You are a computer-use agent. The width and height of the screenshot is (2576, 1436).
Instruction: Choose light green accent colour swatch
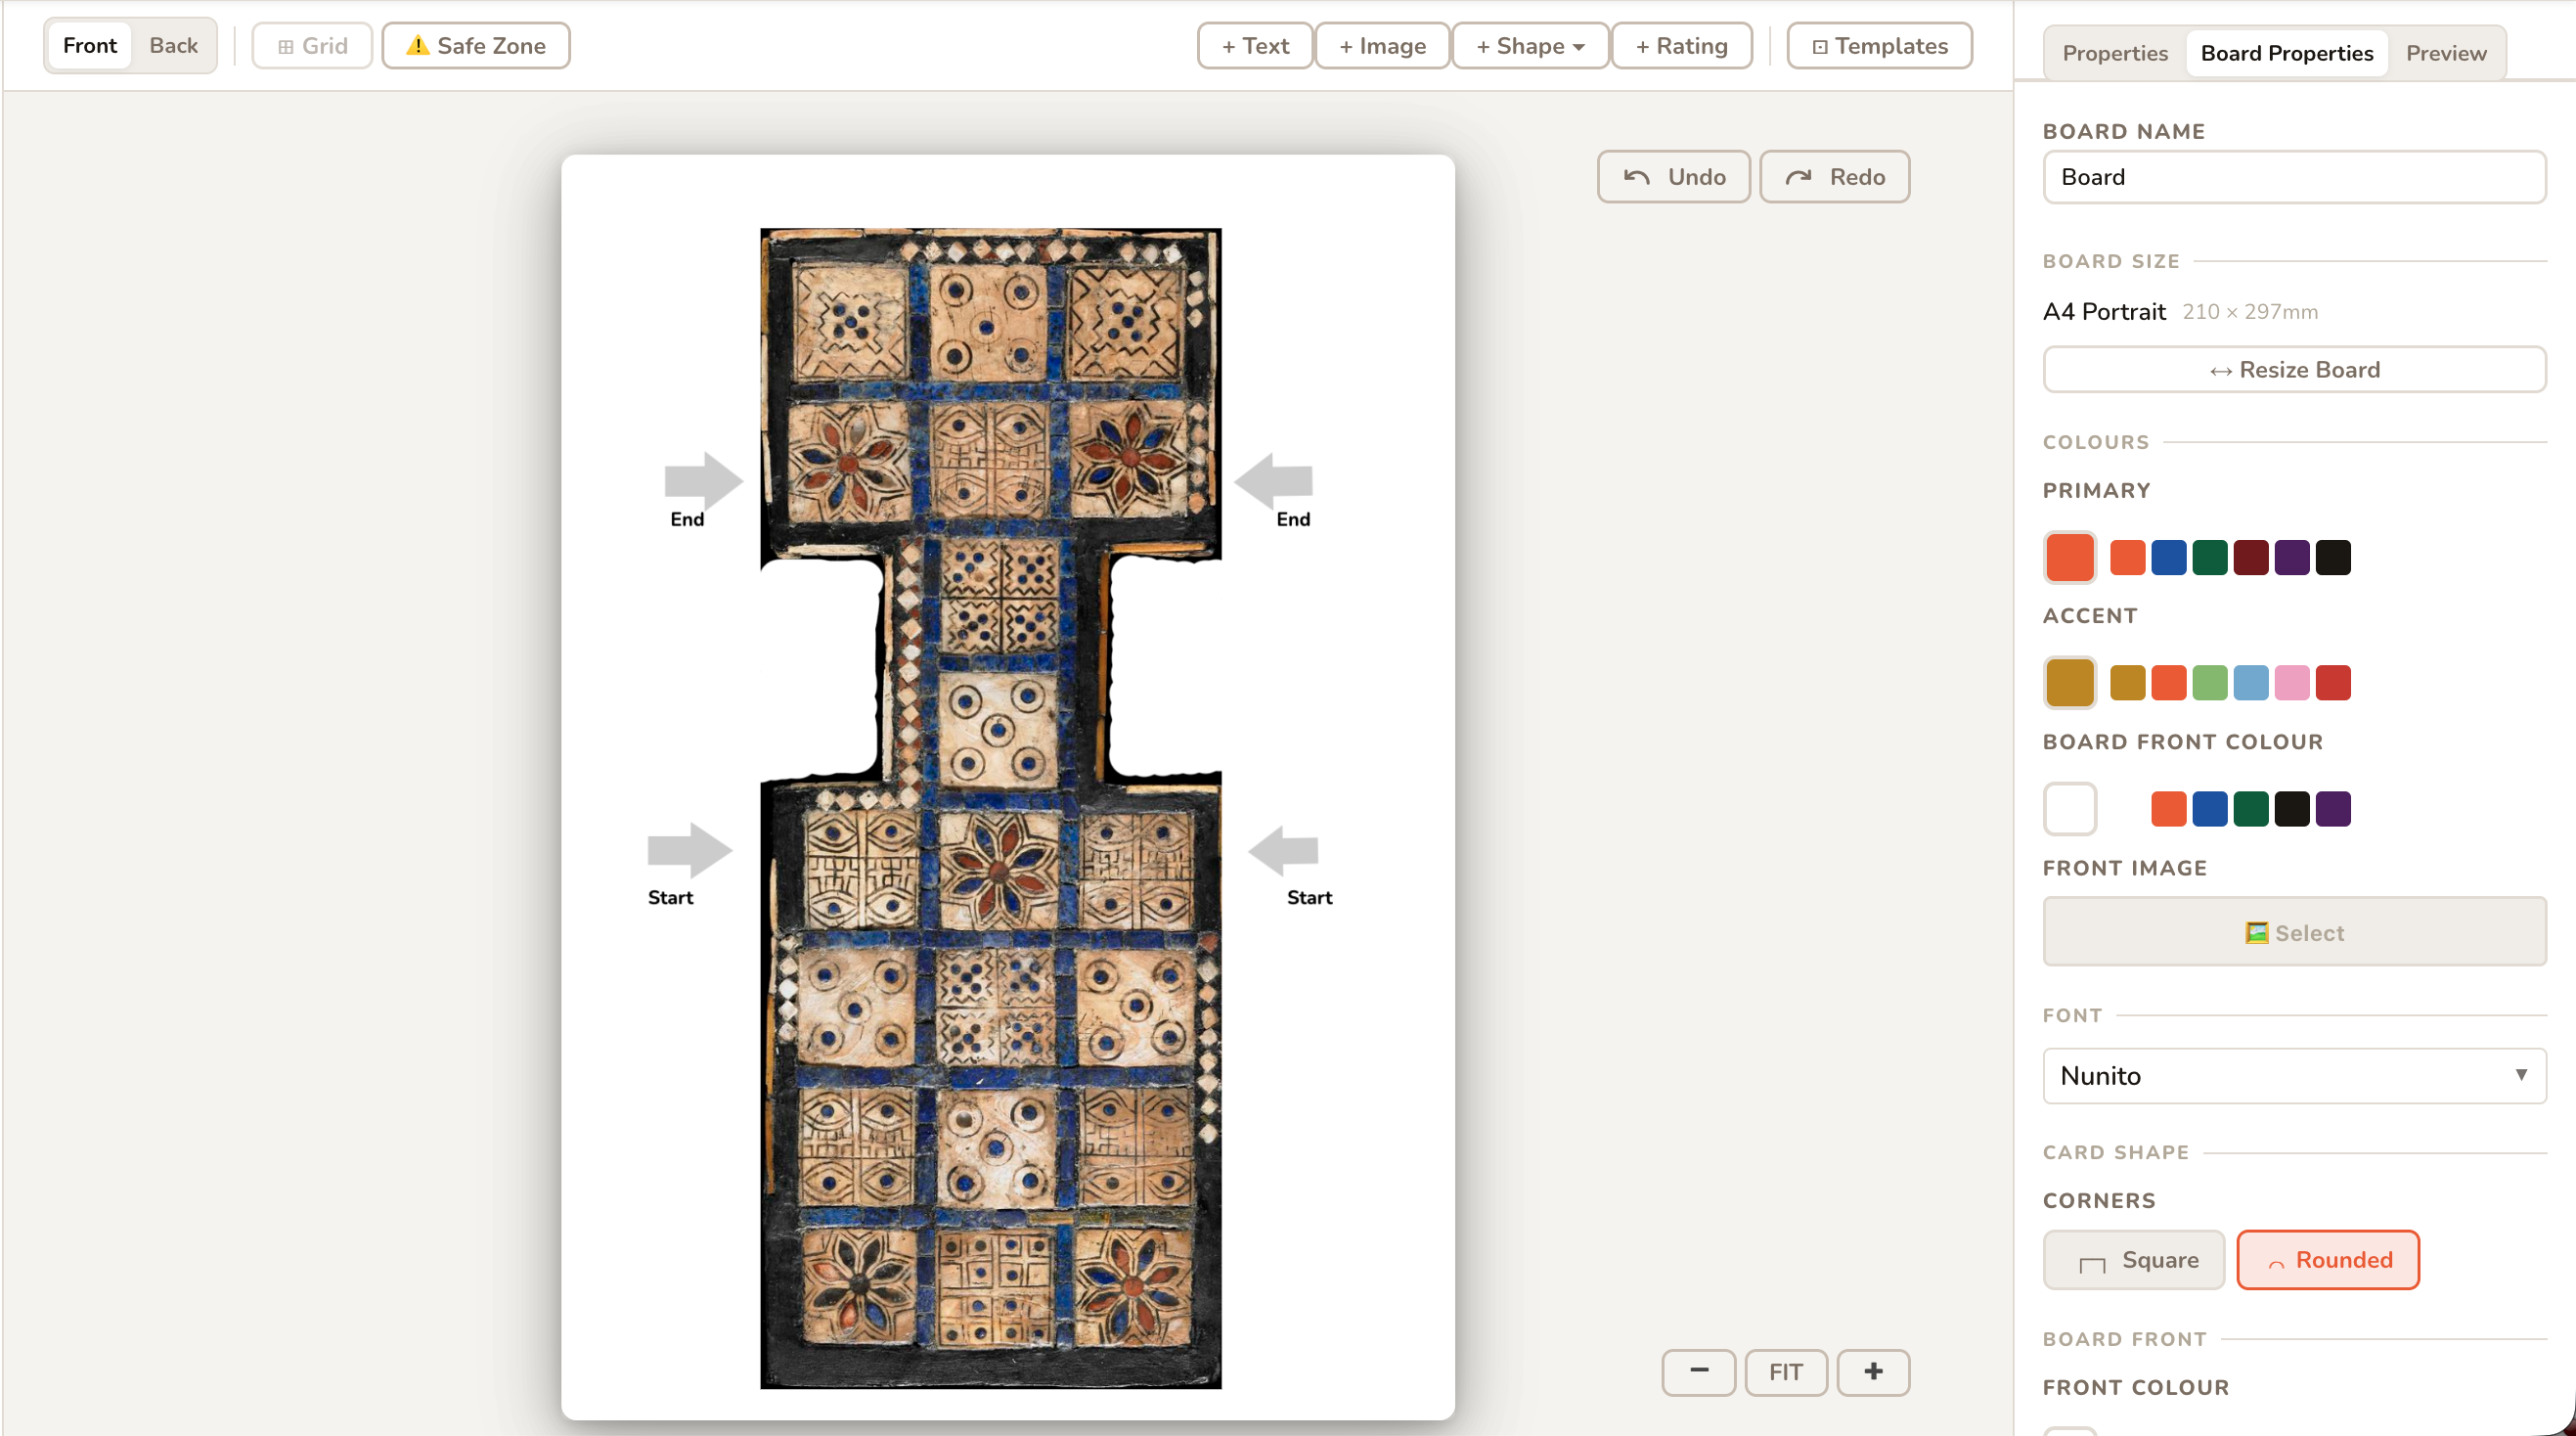(x=2209, y=683)
